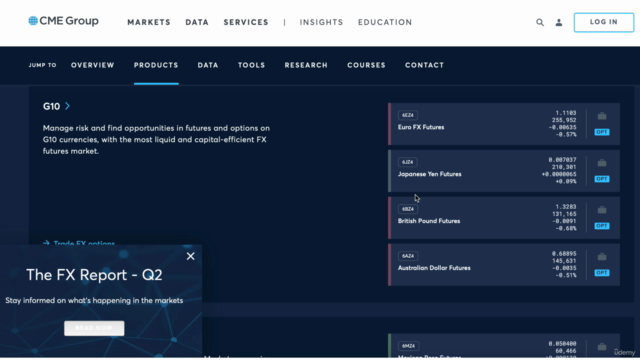Click Australian Dollar change -0.51%
640x360 pixels.
pyautogui.click(x=566, y=276)
